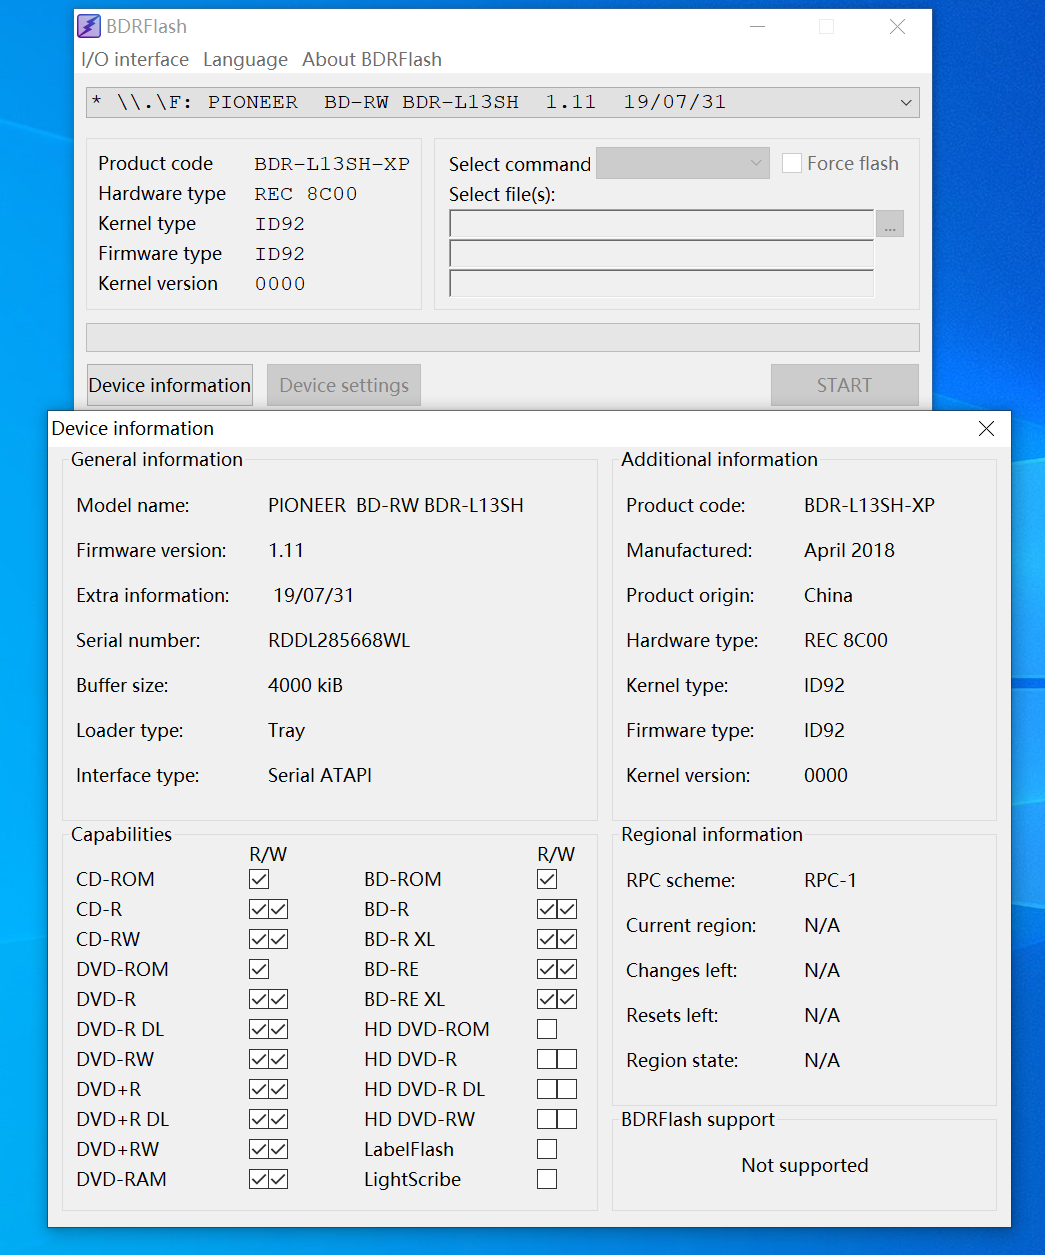Click the second Select file(s) input field
The image size is (1045, 1255).
tap(662, 254)
